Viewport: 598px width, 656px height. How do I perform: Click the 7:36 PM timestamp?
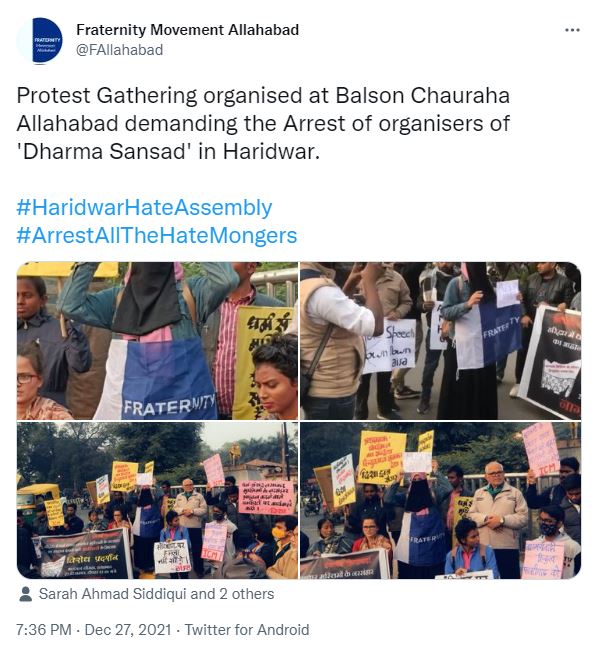coord(44,630)
